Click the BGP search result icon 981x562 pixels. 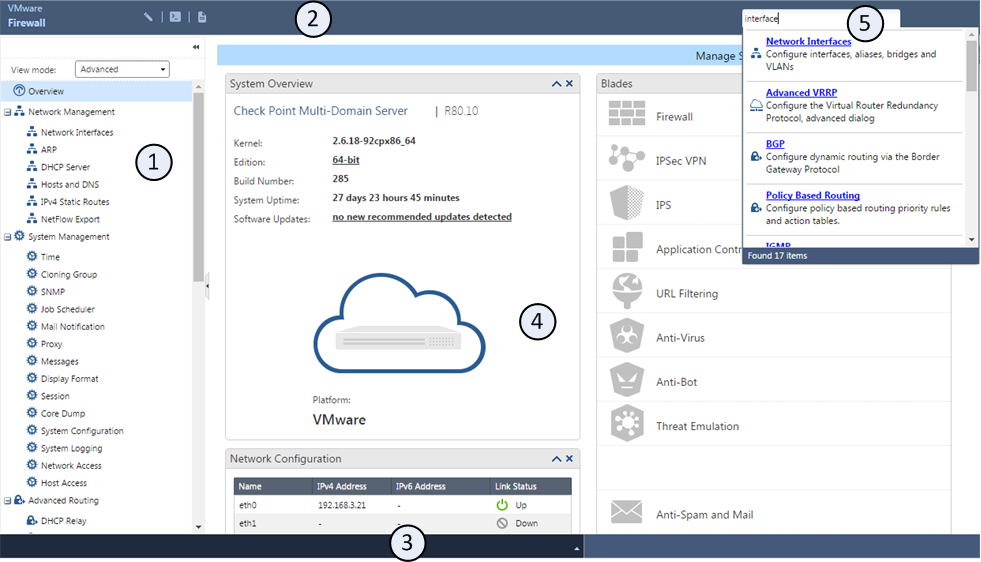756,156
